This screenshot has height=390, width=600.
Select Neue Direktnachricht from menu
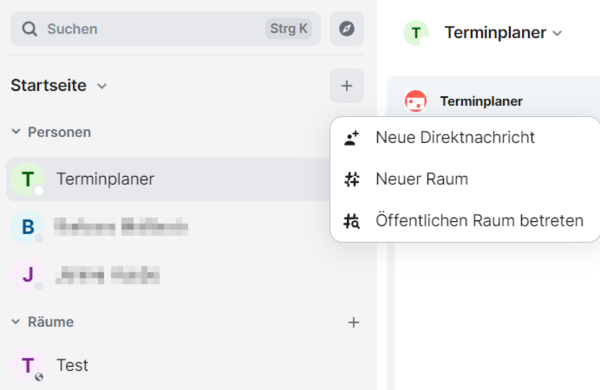(x=465, y=137)
